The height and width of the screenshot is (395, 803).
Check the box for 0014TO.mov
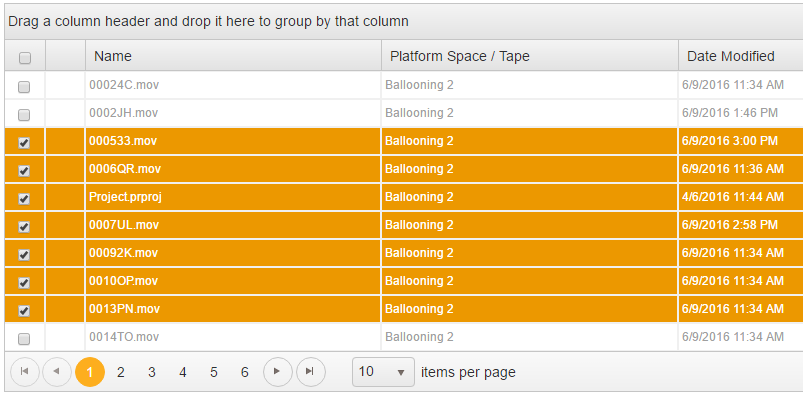24,339
